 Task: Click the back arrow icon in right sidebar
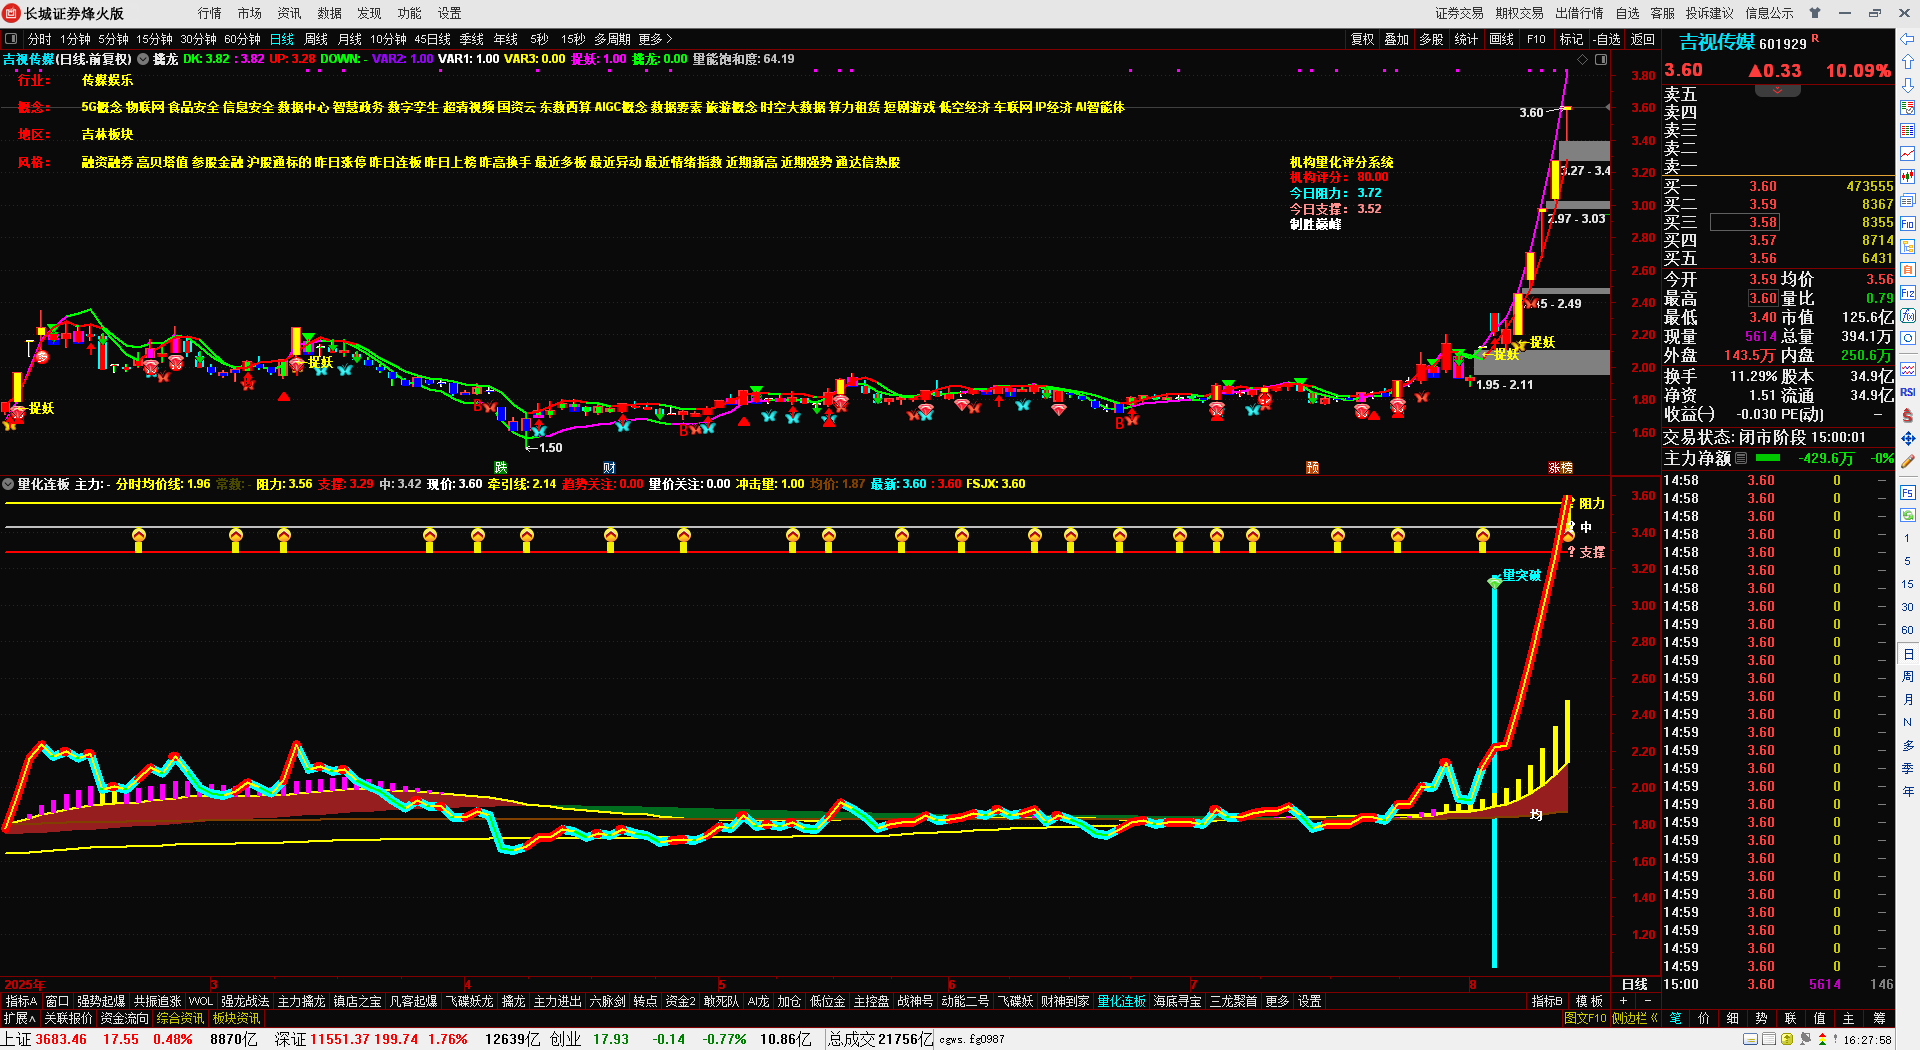(x=1908, y=39)
